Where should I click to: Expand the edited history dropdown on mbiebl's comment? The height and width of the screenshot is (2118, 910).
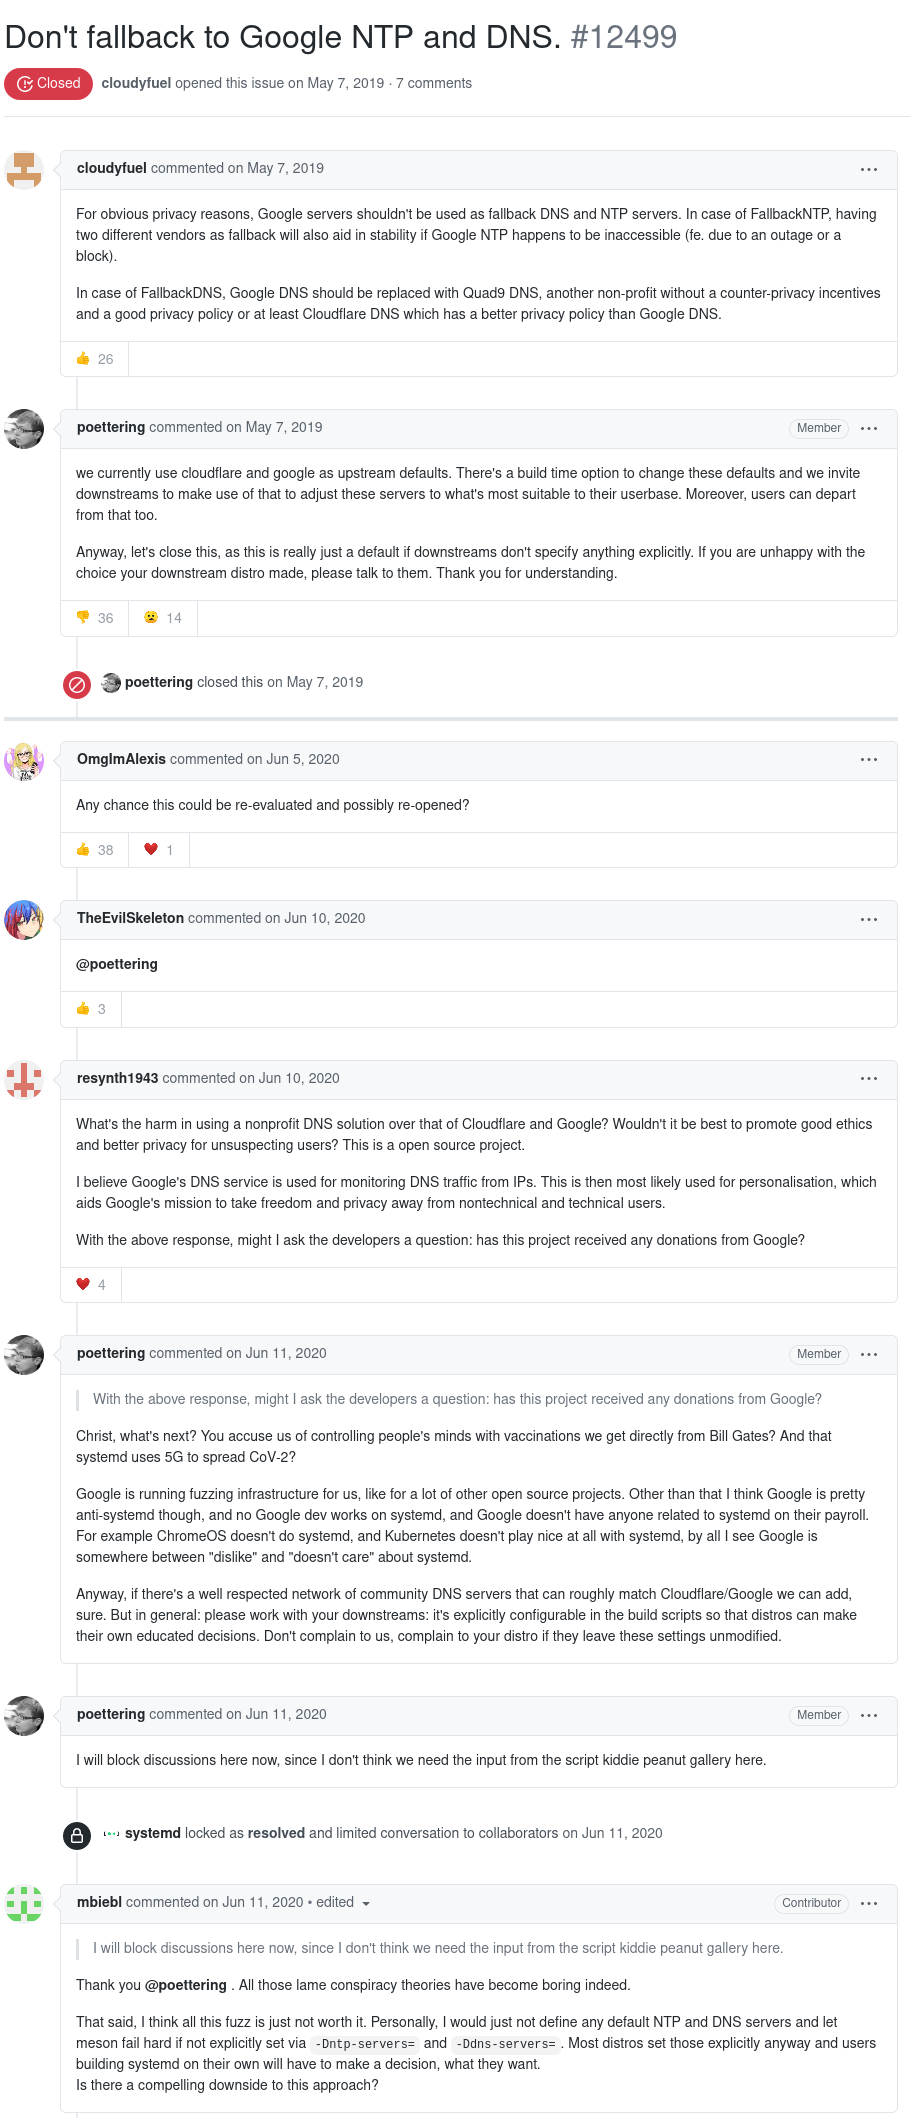click(366, 1904)
